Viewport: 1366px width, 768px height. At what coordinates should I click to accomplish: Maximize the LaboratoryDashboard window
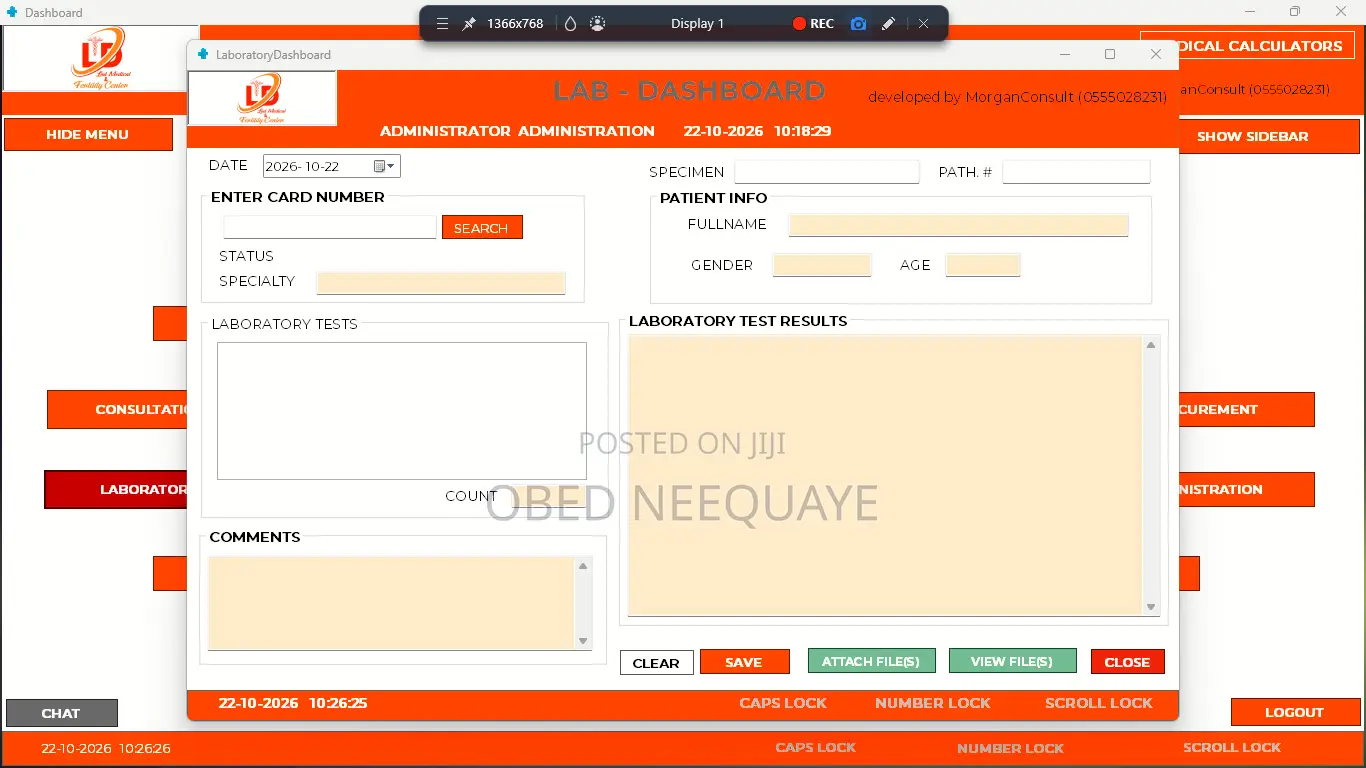[1110, 54]
